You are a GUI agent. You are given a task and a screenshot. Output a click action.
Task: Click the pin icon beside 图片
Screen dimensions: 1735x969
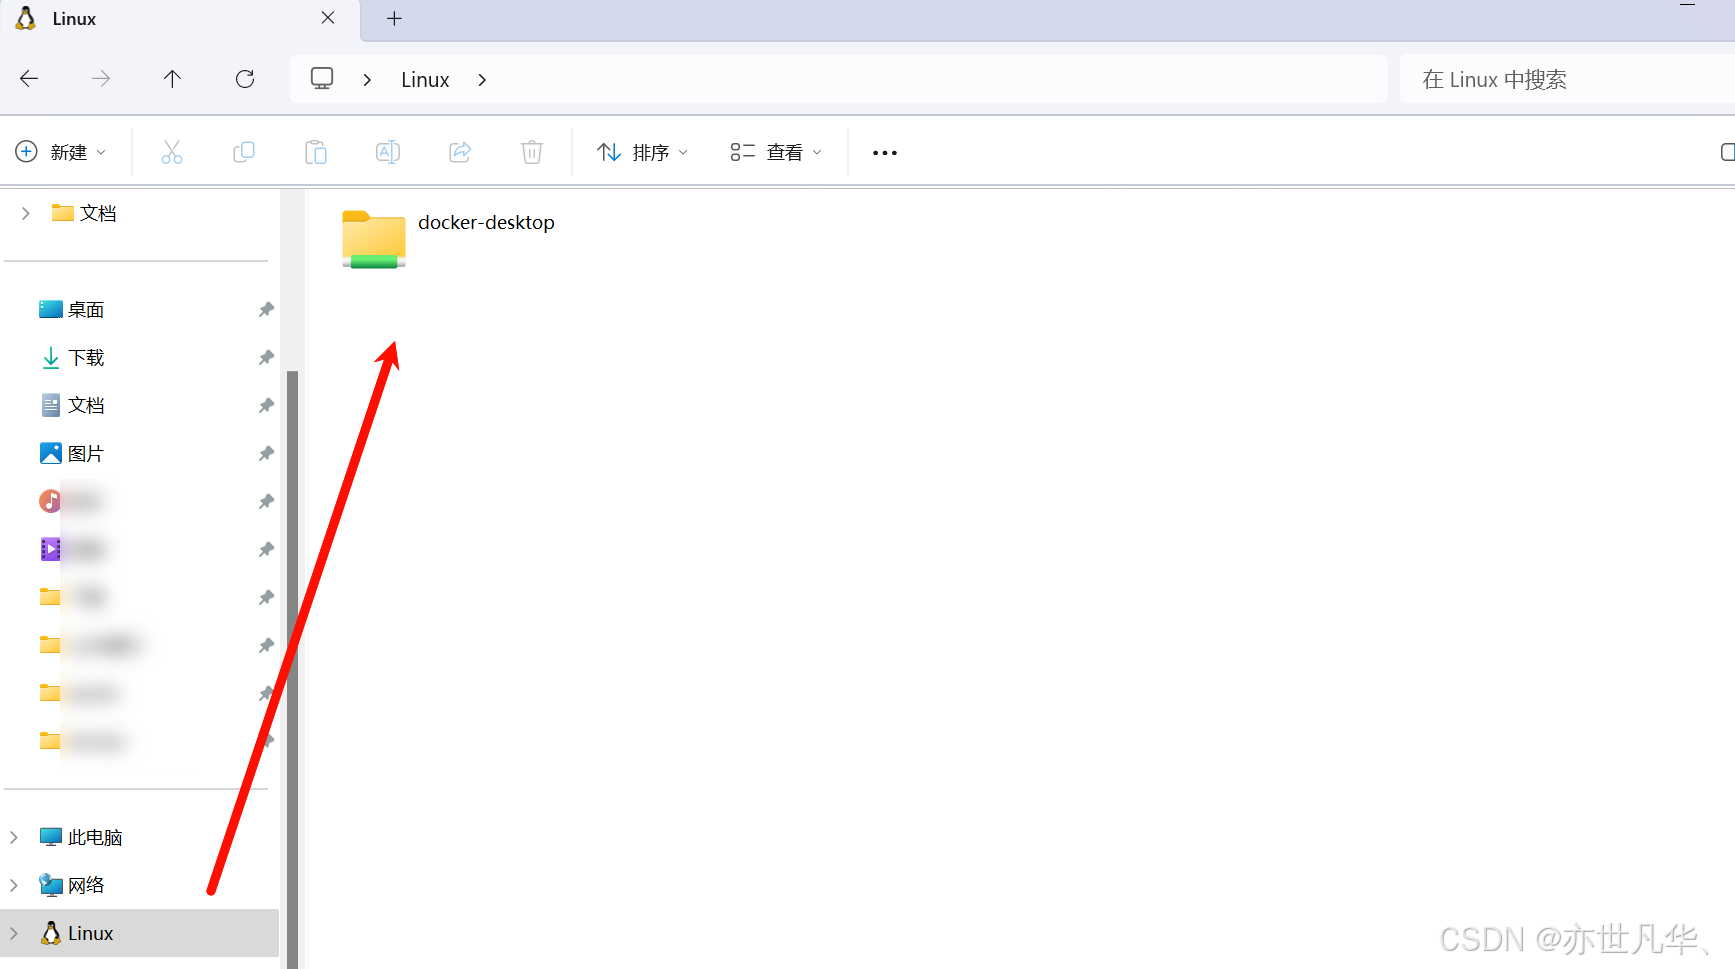pos(266,454)
